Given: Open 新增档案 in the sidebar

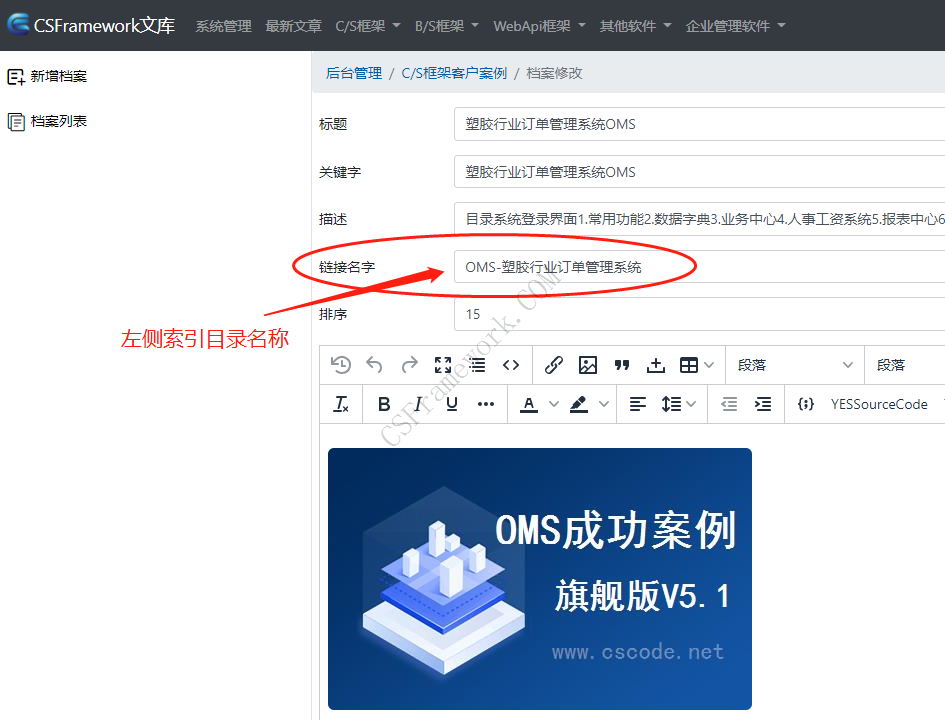Looking at the screenshot, I should click(x=47, y=77).
